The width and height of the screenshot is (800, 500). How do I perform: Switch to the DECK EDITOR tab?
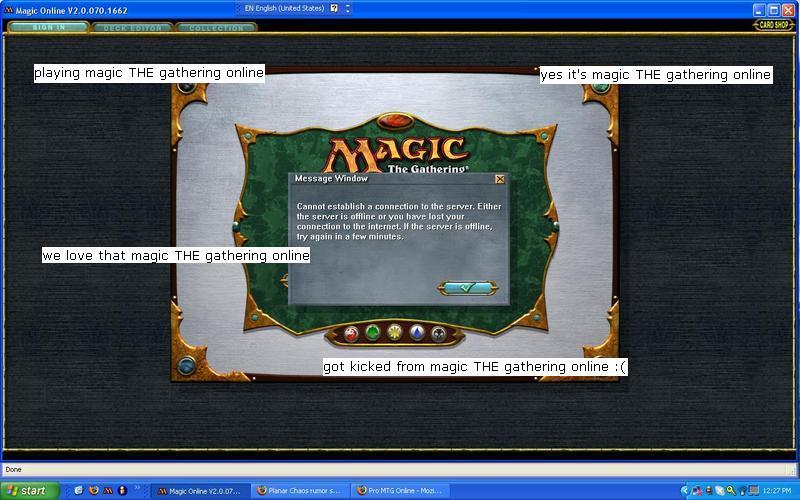click(x=133, y=28)
